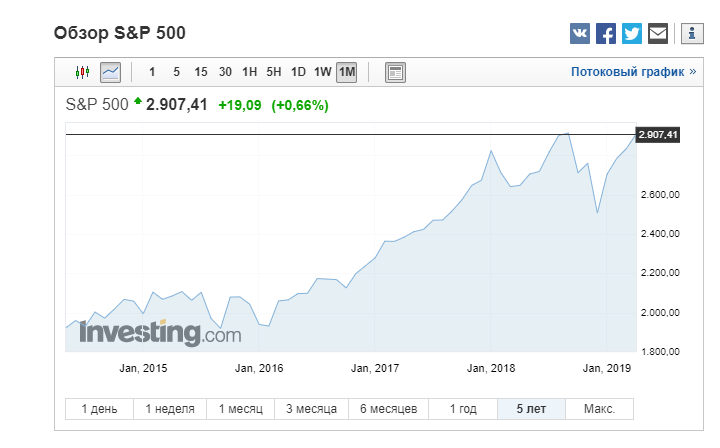Viewport: 720px width, 448px height.
Task: Set interval to 1M monthly
Action: (346, 72)
